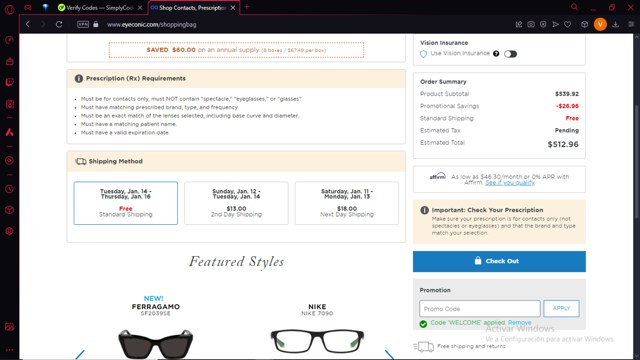Toggle the Use Vision Insurance switch

510,54
